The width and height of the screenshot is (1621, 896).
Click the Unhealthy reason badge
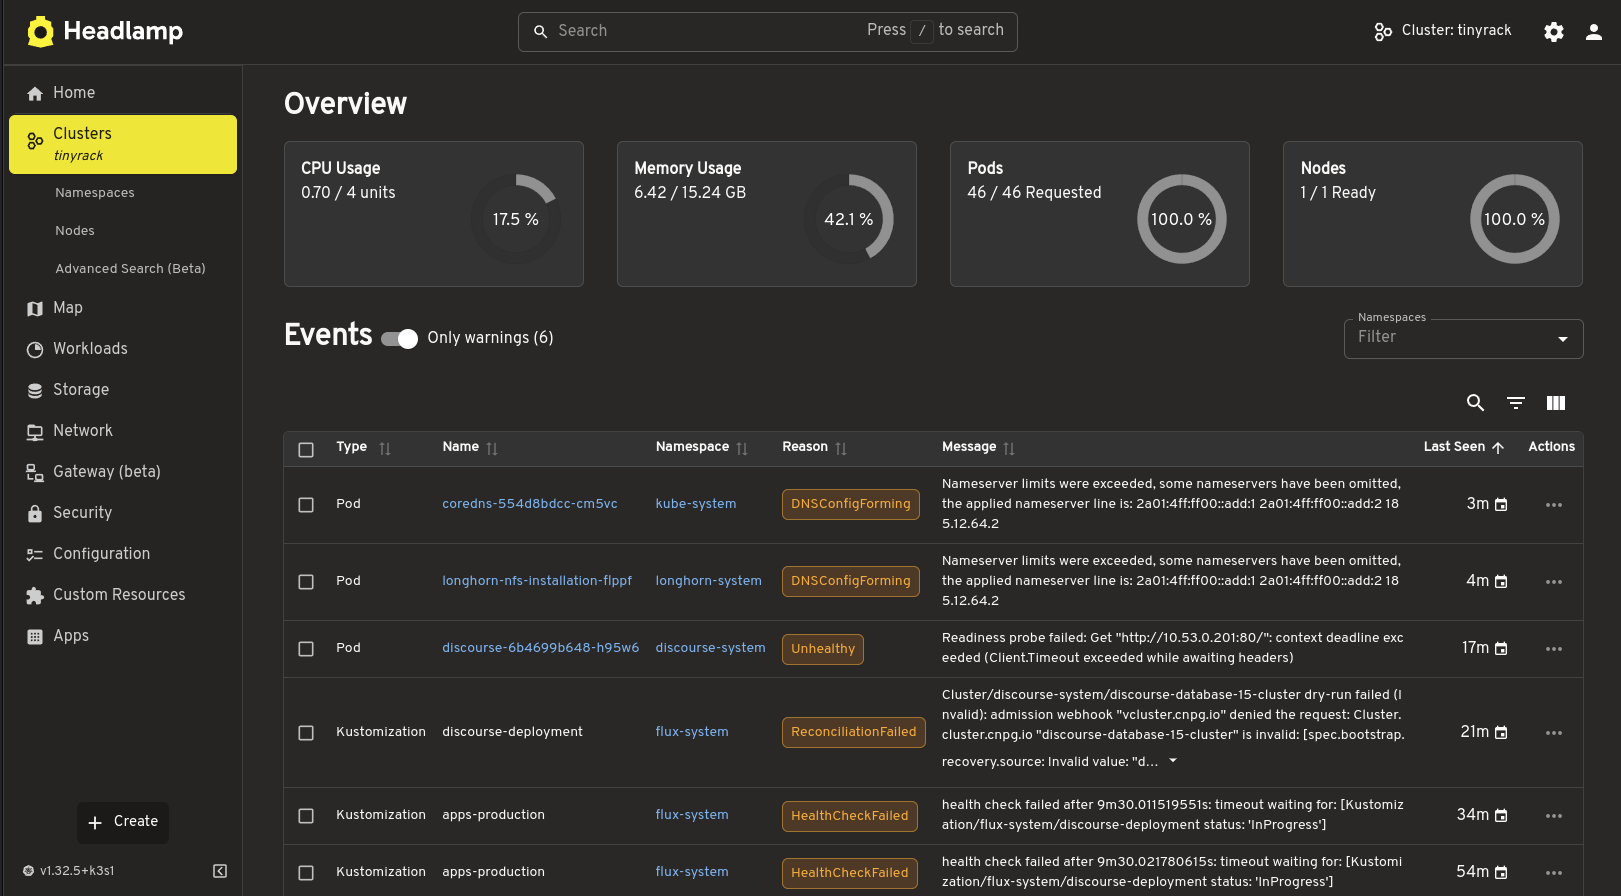pyautogui.click(x=823, y=649)
